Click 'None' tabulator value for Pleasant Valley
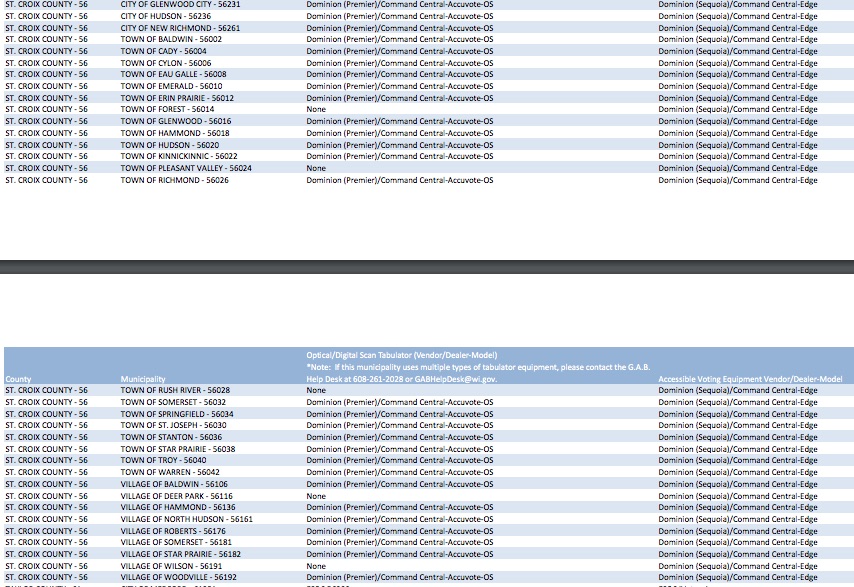 [x=316, y=168]
